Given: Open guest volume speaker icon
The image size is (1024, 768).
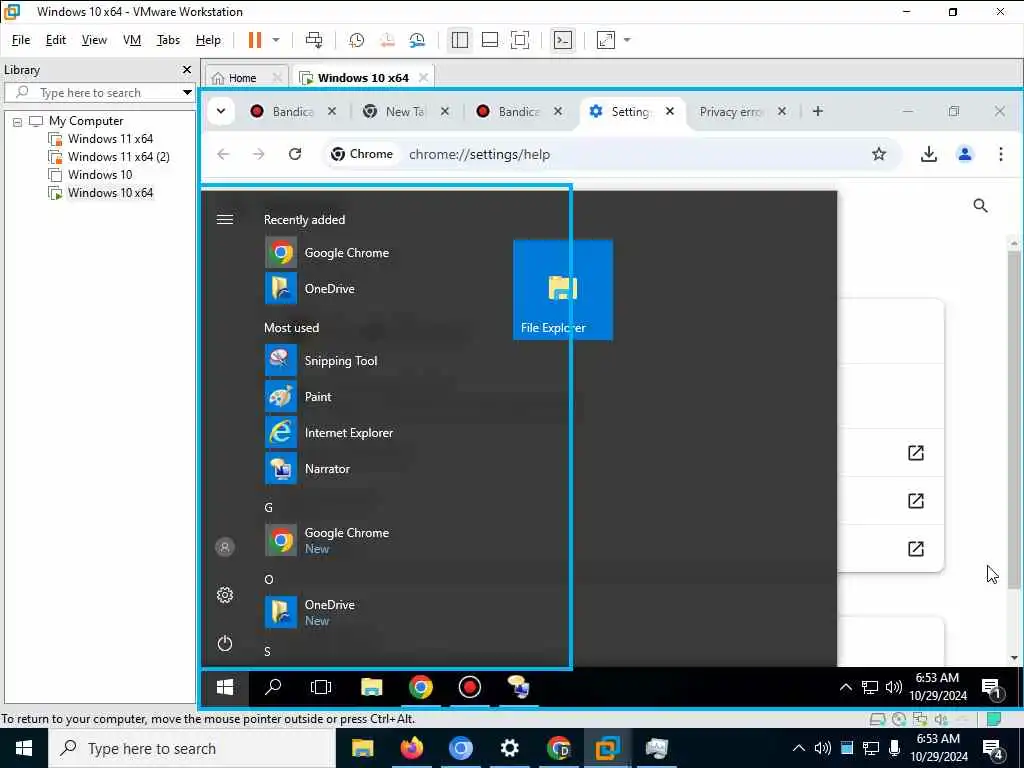Looking at the screenshot, I should coord(893,687).
